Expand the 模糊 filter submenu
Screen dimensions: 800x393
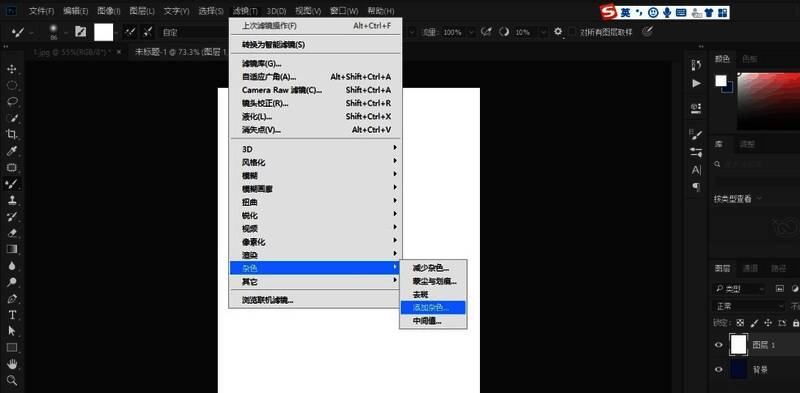click(315, 175)
